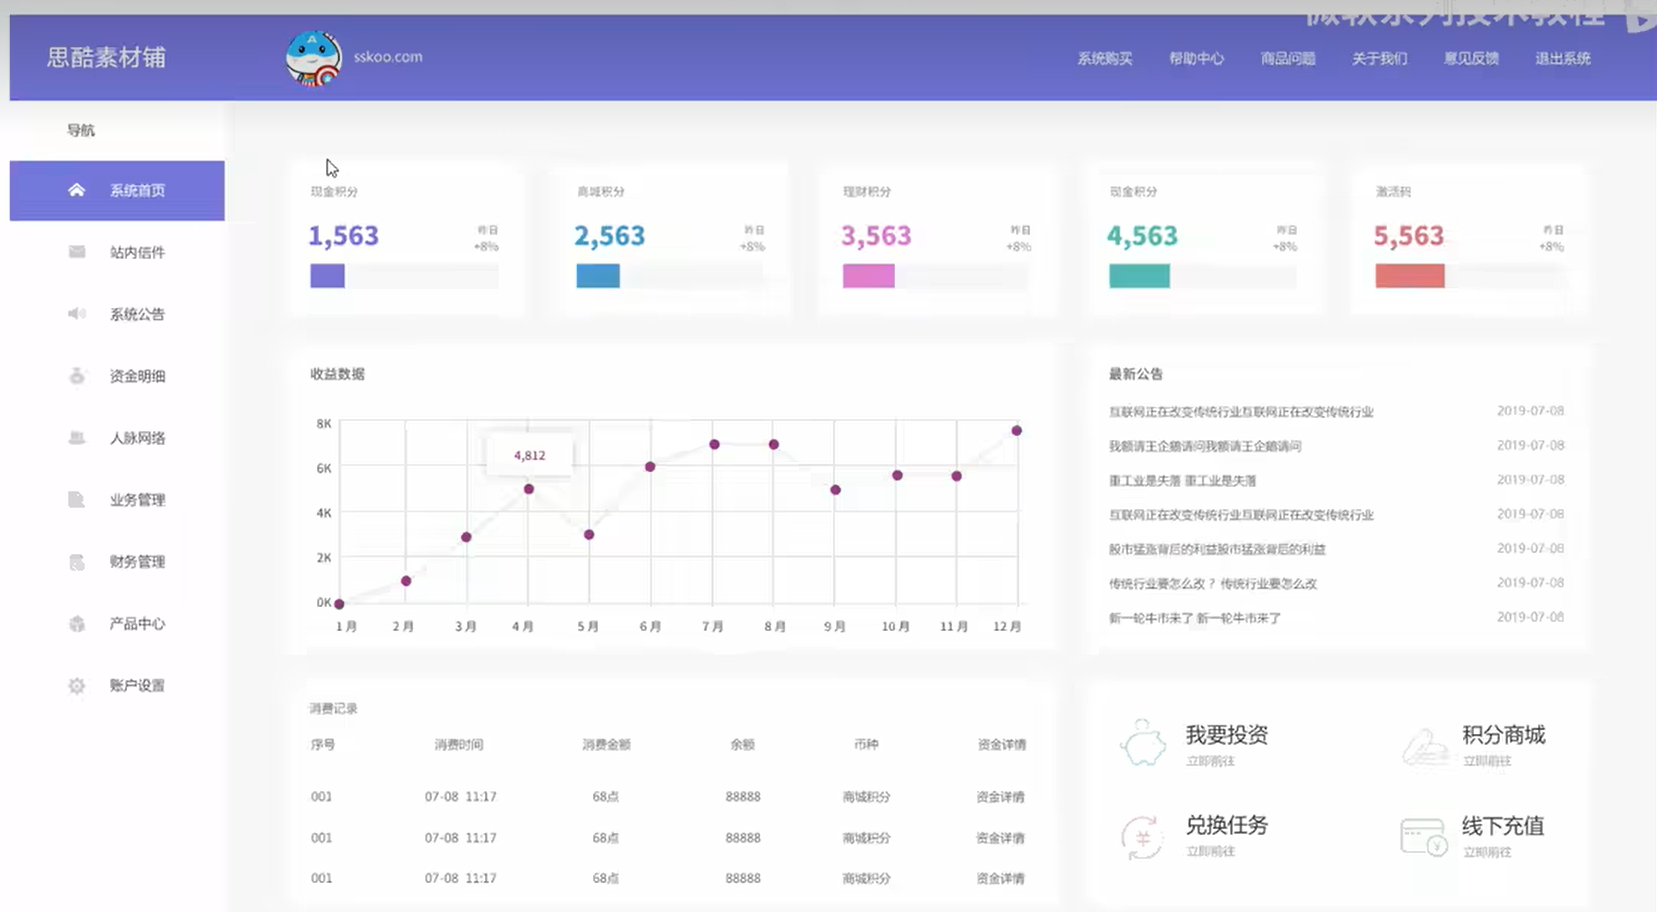The image size is (1657, 912).
Task: Click the 积分商城 shop icon
Action: click(1425, 746)
